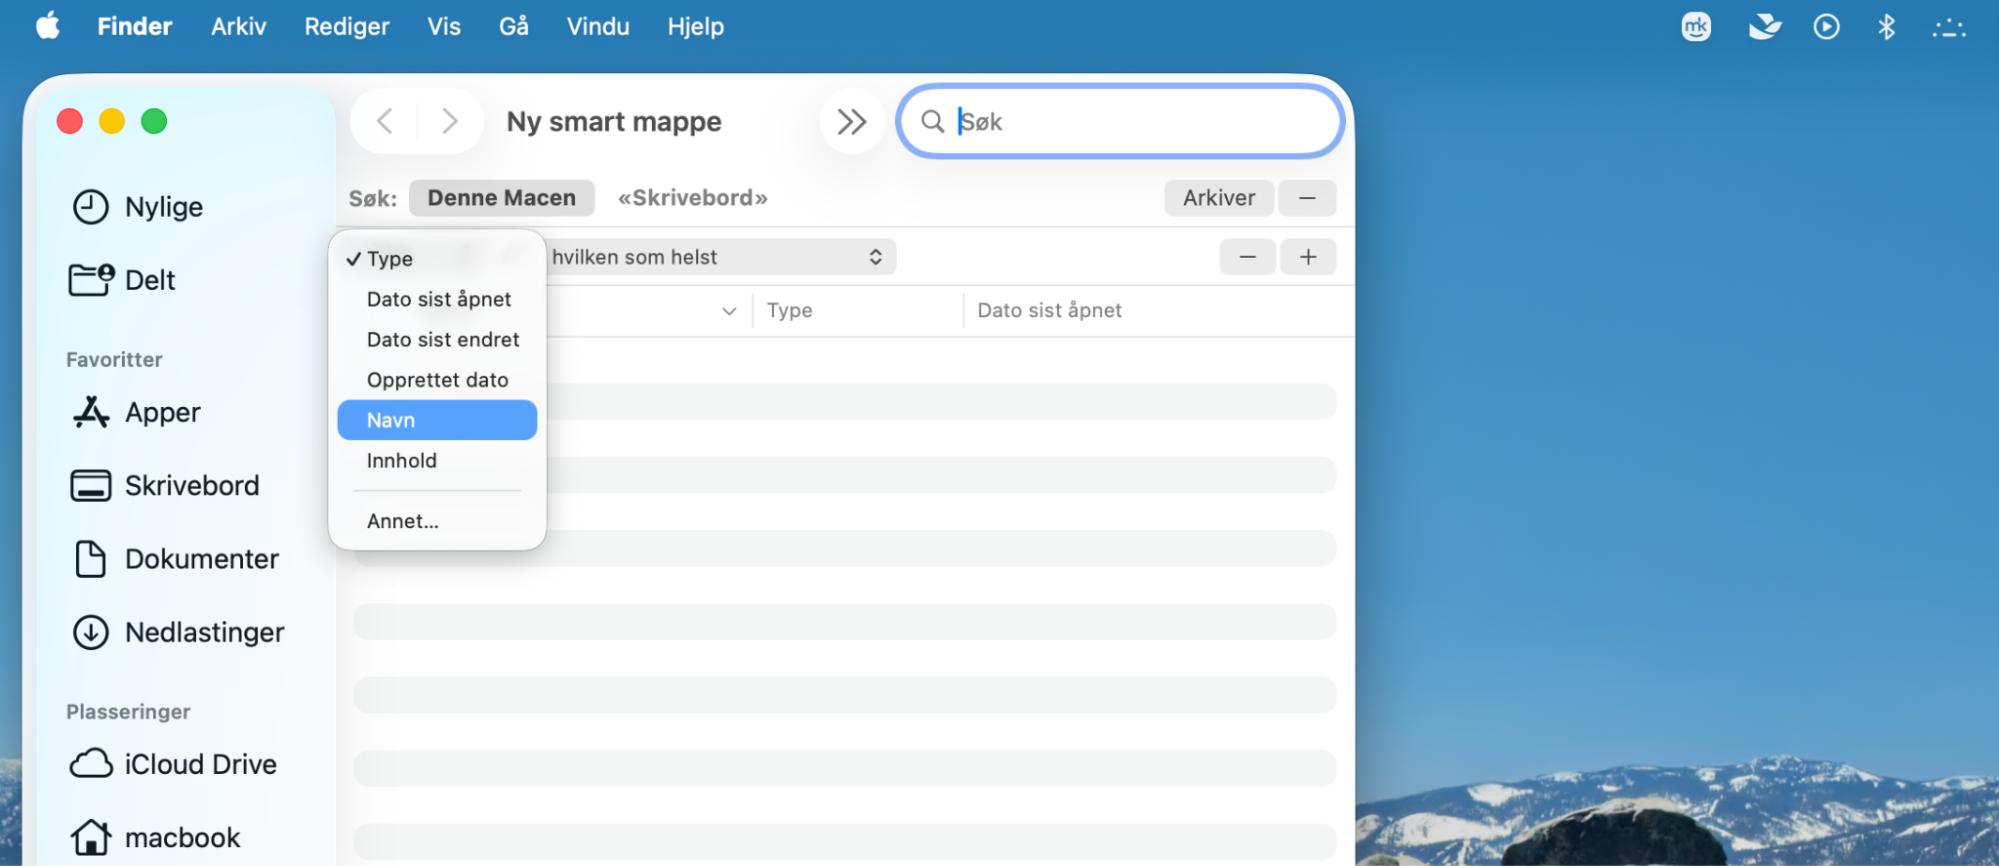Choose Navn in the criteria menu

pos(437,420)
